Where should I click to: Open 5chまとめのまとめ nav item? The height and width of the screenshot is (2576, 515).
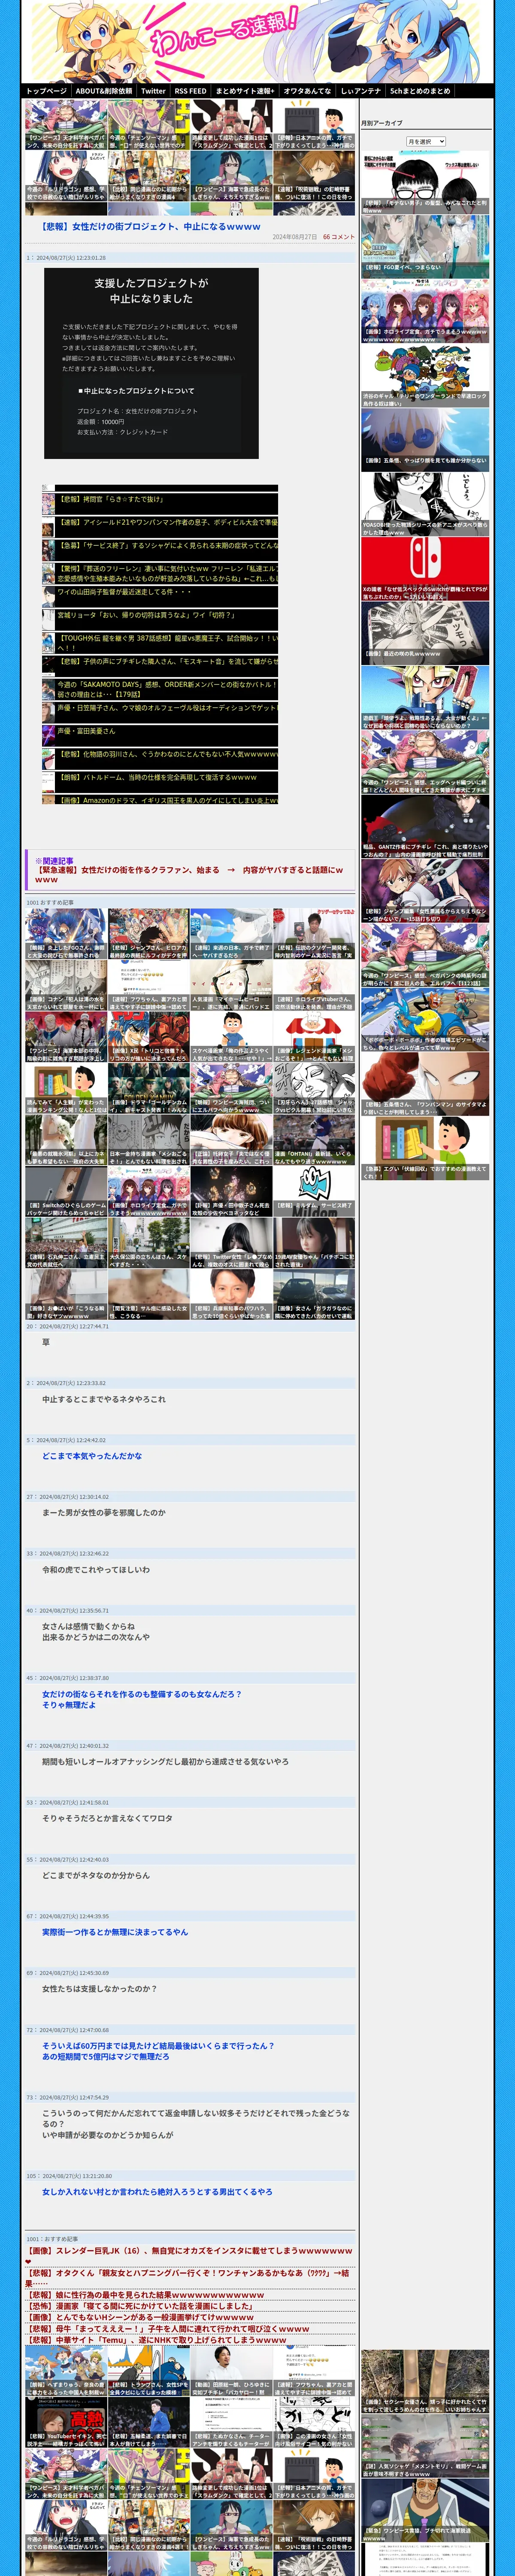[x=420, y=91]
